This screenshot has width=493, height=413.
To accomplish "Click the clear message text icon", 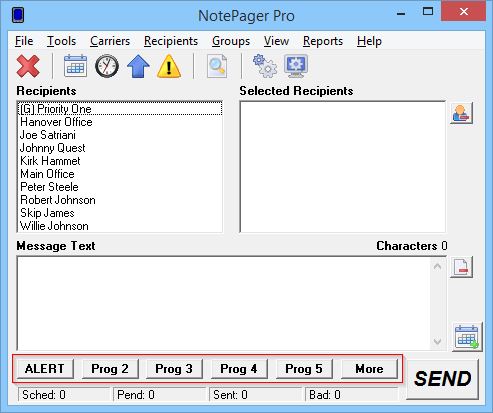I will pyautogui.click(x=461, y=267).
